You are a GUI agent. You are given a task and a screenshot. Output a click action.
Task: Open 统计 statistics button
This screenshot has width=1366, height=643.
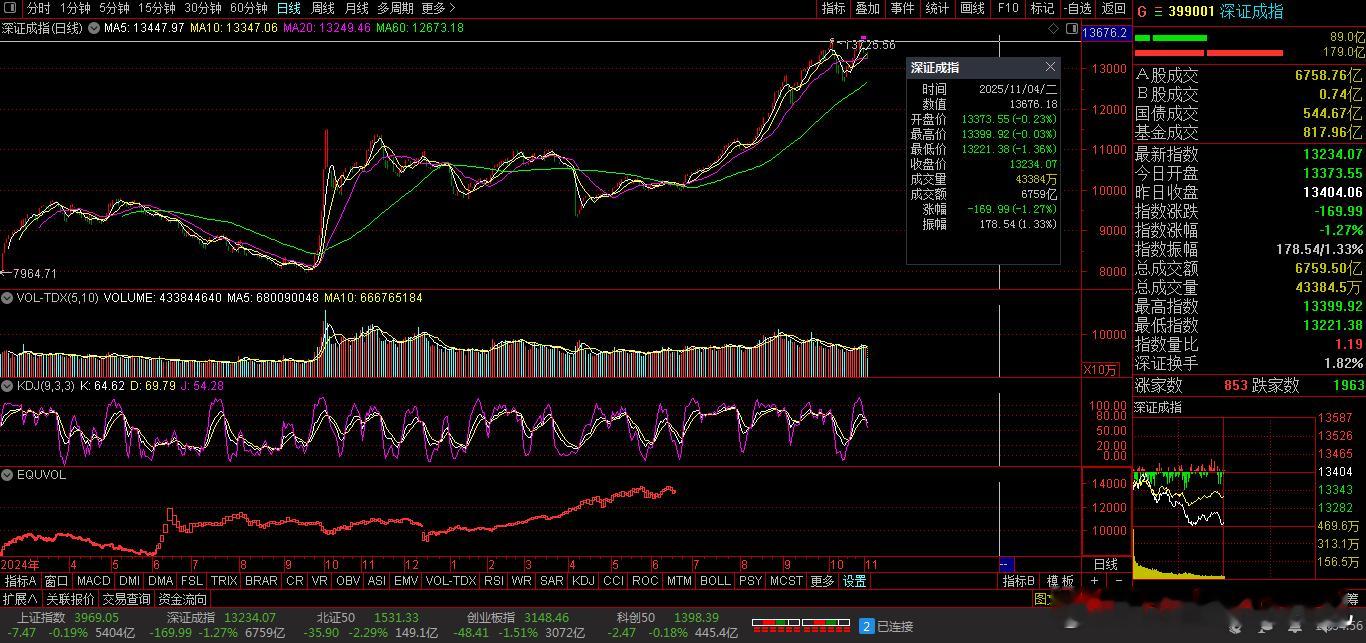937,8
